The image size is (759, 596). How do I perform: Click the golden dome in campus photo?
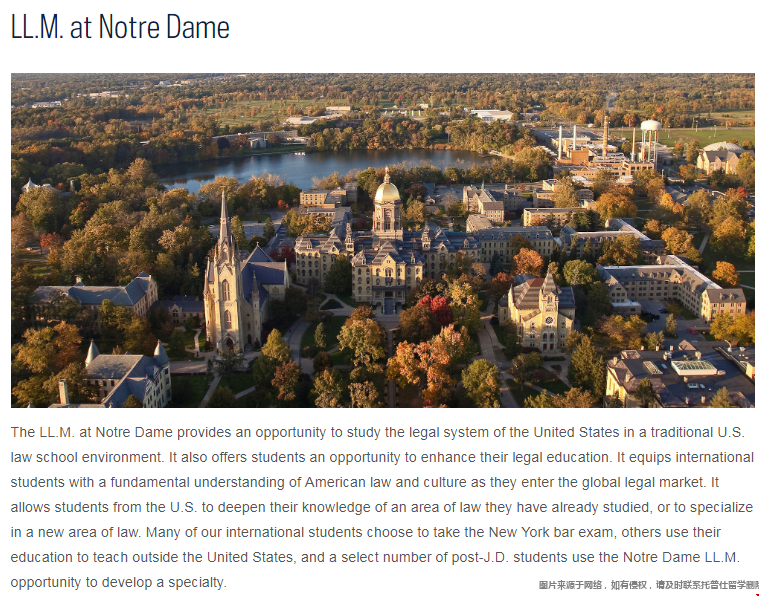(x=387, y=190)
